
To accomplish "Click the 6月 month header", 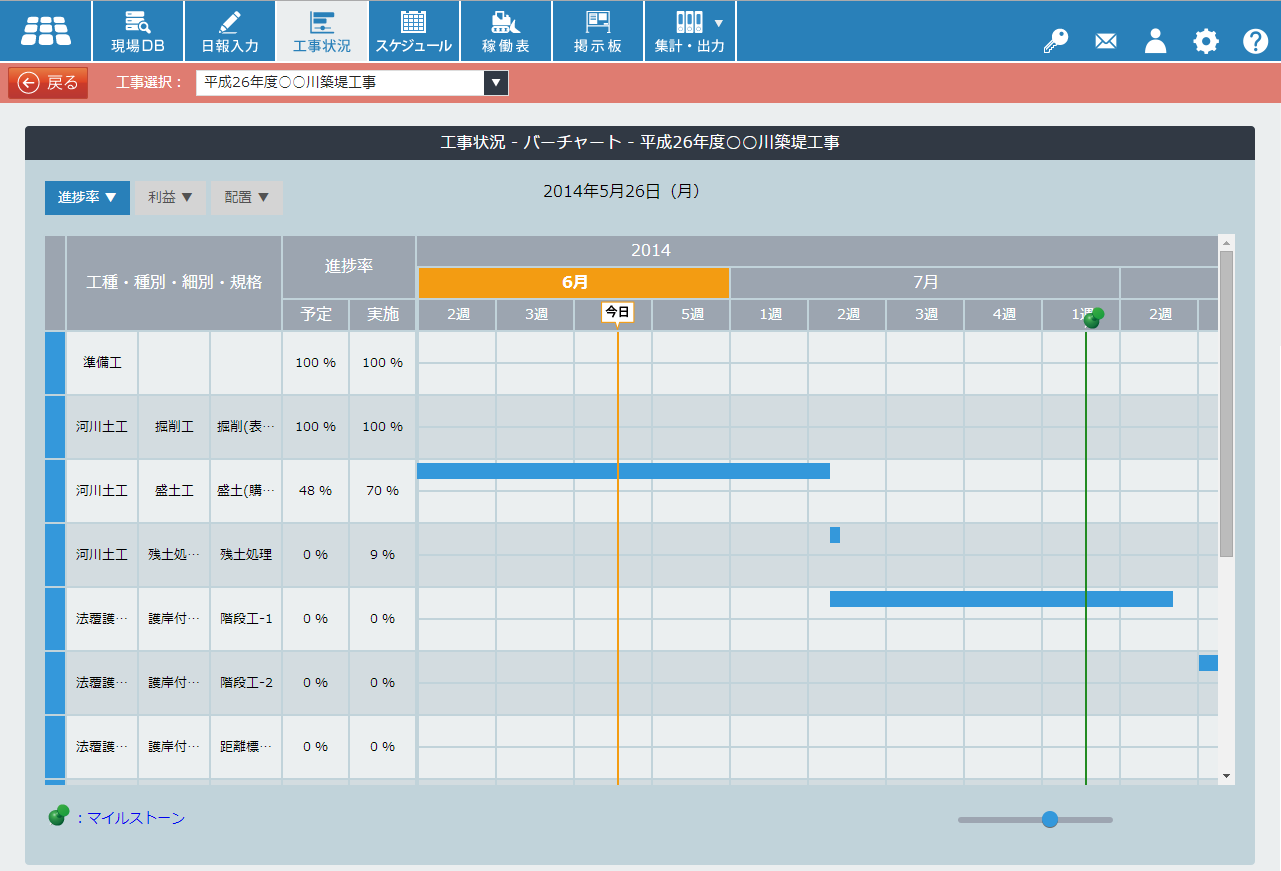I will point(574,283).
